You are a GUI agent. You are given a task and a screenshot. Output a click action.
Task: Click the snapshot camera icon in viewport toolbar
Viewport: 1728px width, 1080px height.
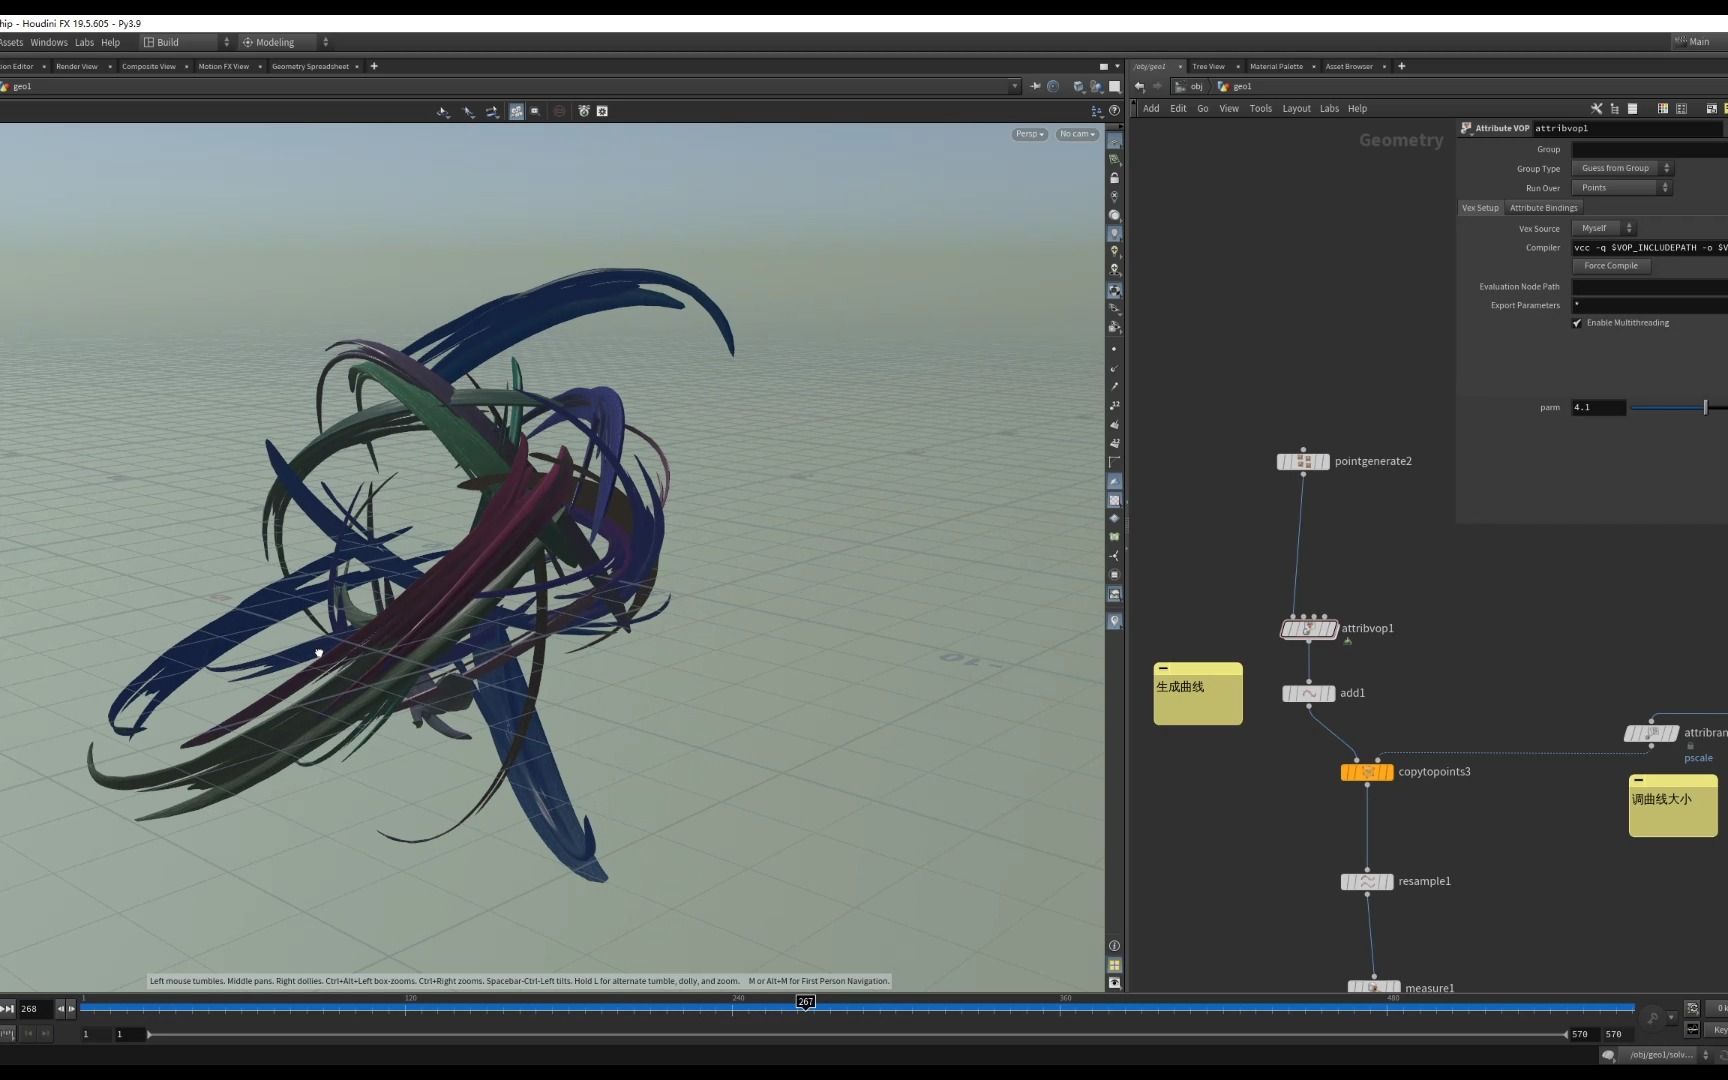coord(584,111)
